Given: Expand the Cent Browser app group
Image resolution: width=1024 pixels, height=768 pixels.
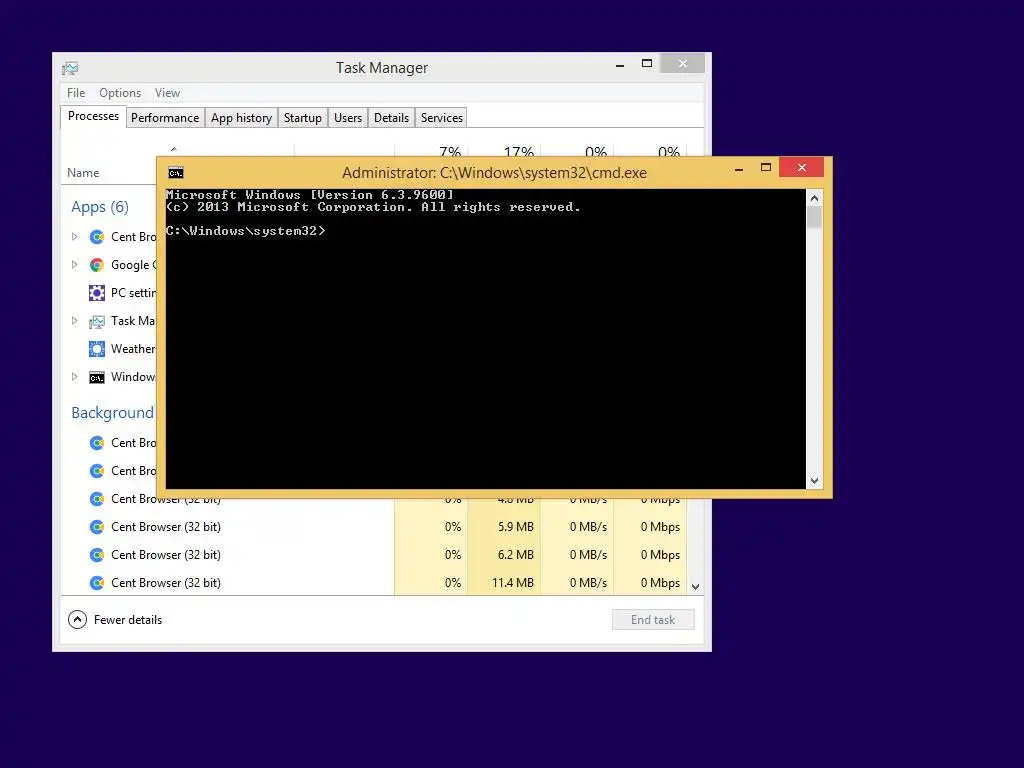Looking at the screenshot, I should point(74,236).
